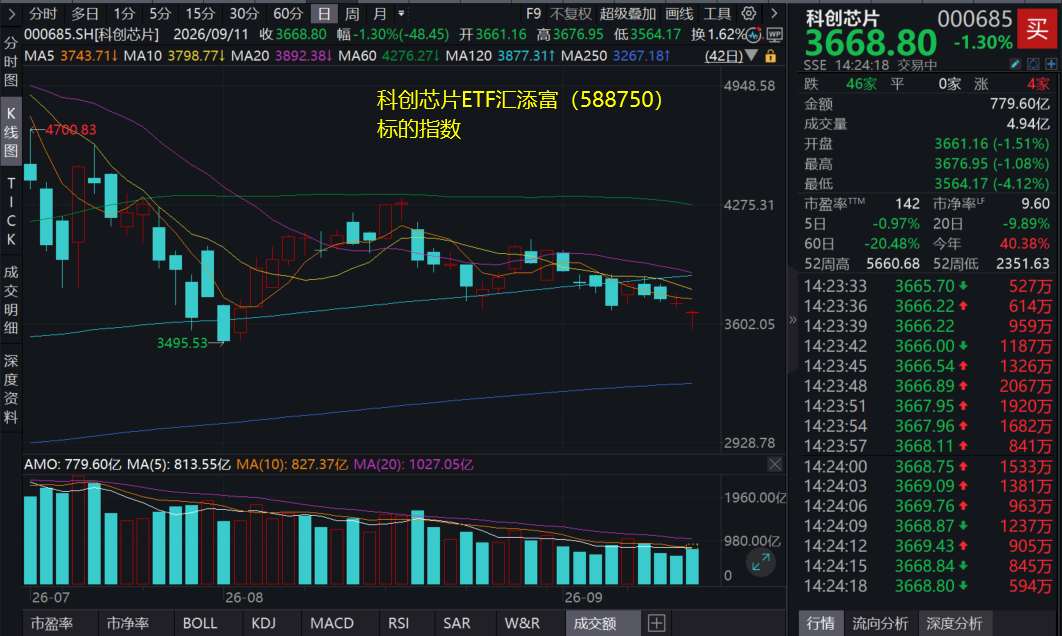Select the 5分 interval

161,14
